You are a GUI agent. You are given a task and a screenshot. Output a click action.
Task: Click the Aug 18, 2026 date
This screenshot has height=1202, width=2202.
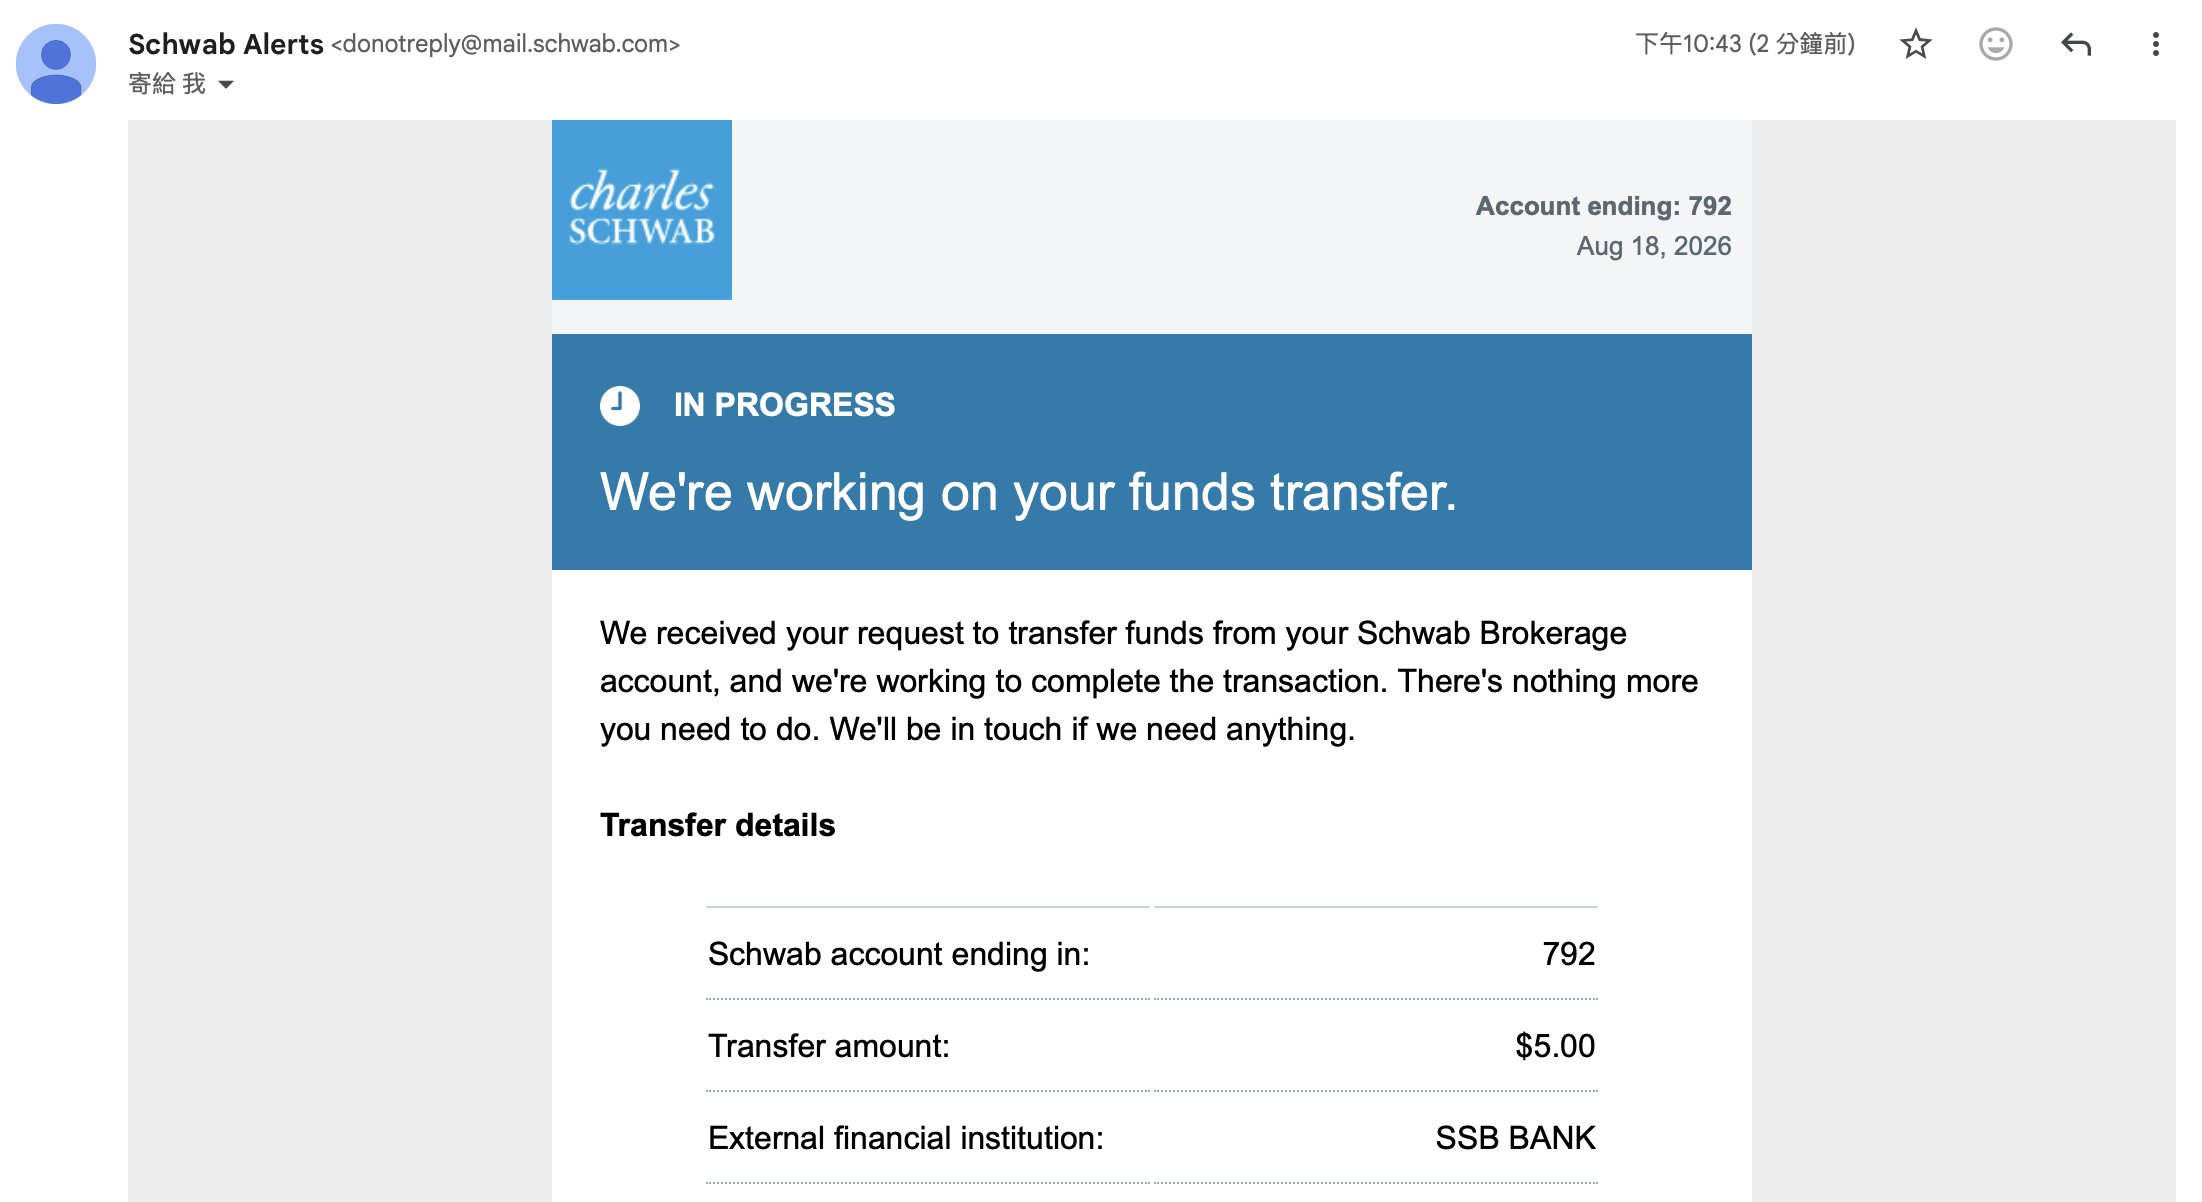(x=1654, y=246)
